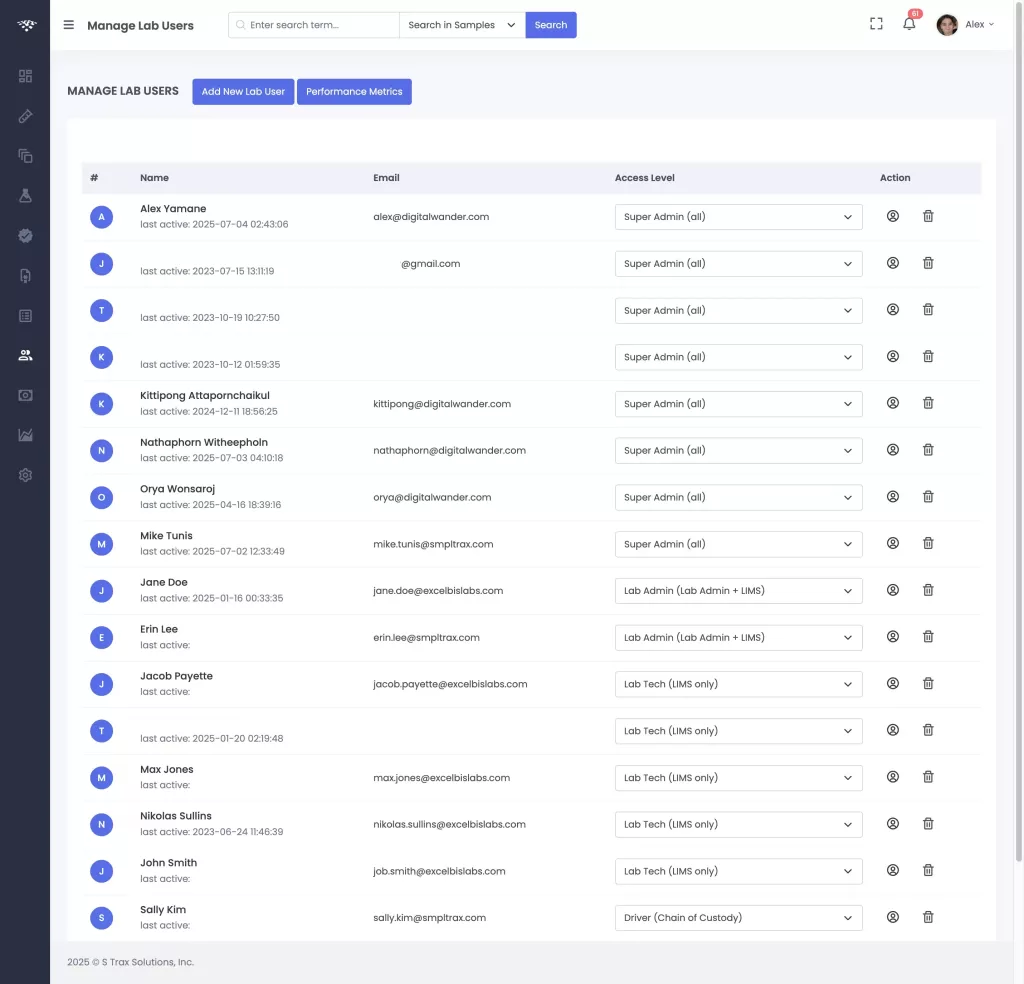
Task: Click the page vertical scrollbar
Action: pos(1019,431)
